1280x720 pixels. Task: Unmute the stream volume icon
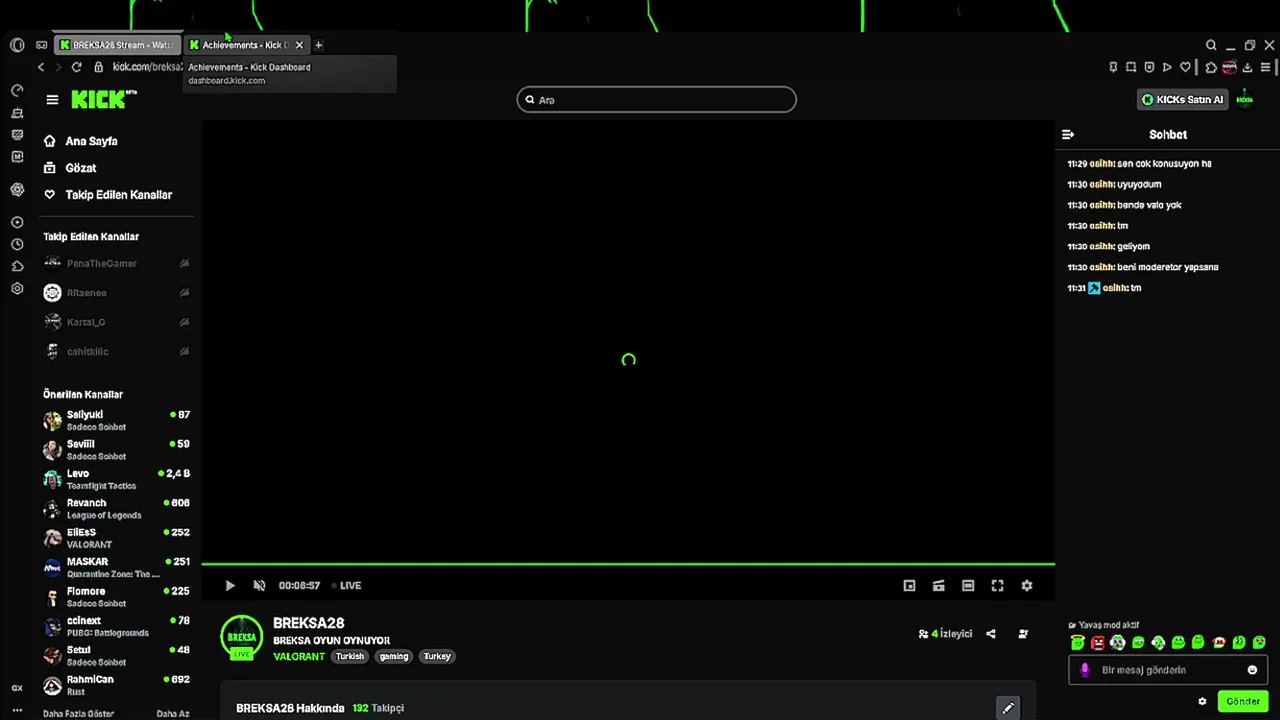[259, 586]
